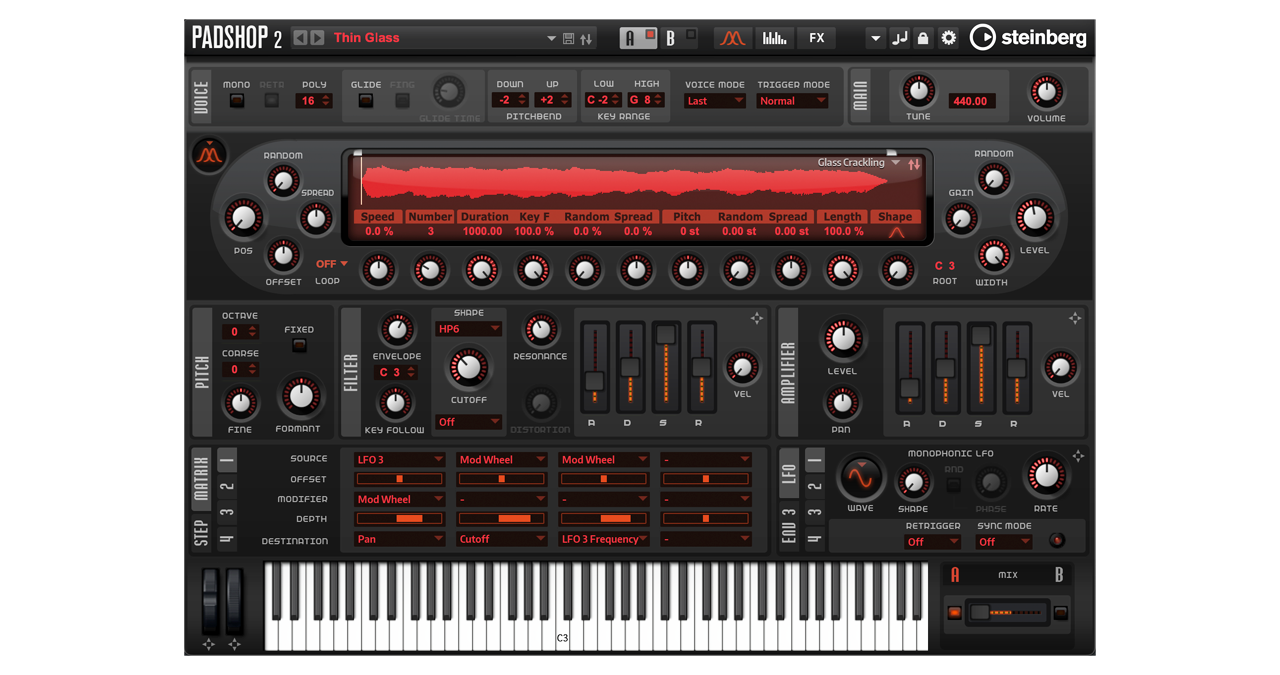Click the LFO Wave shape selector
Screen dimensions: 1280x675
point(860,478)
